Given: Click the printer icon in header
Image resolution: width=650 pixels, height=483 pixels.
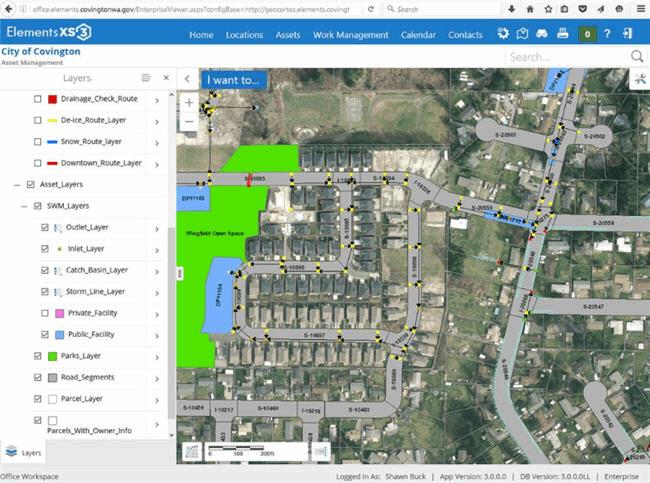Looking at the screenshot, I should pyautogui.click(x=563, y=34).
